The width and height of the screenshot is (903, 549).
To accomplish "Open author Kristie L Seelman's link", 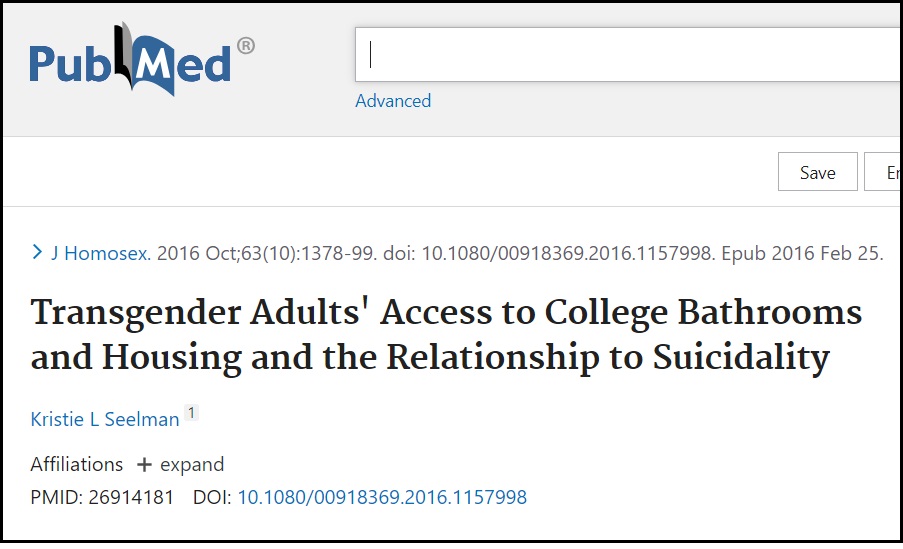I will click(105, 419).
